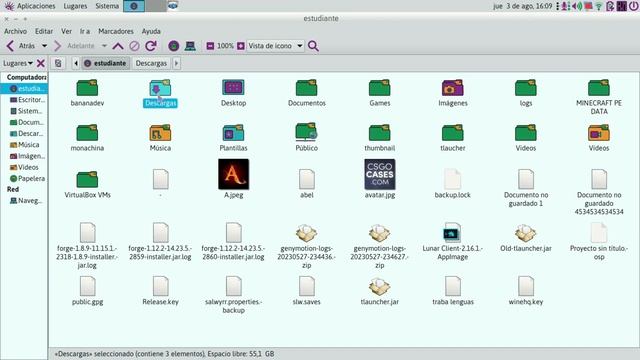Open the Atrás history dropdown arrow
This screenshot has width=640, height=360.
(x=44, y=46)
